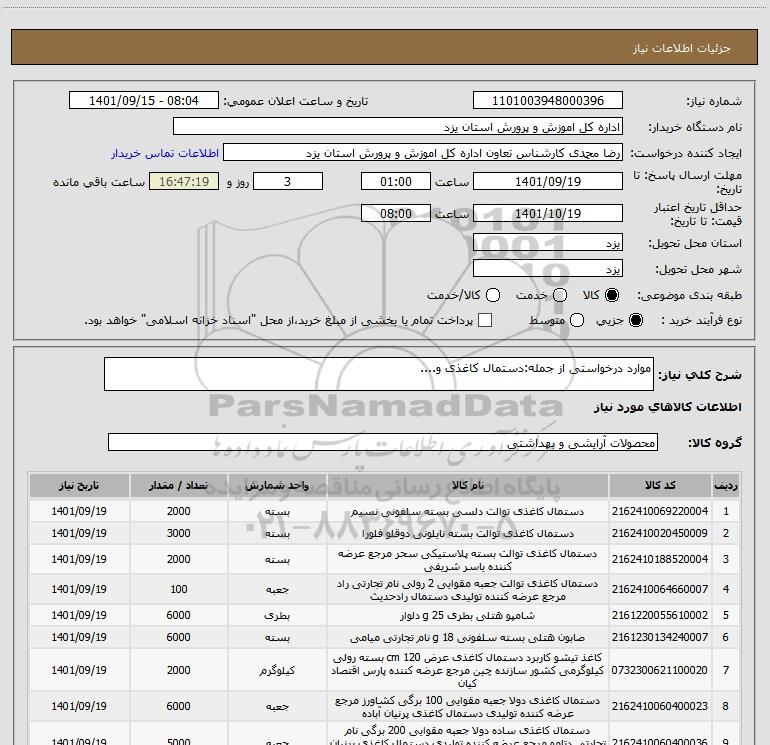Image resolution: width=770 pixels, height=745 pixels.
Task: Click the deadline hour 01:00 field
Action: (396, 181)
